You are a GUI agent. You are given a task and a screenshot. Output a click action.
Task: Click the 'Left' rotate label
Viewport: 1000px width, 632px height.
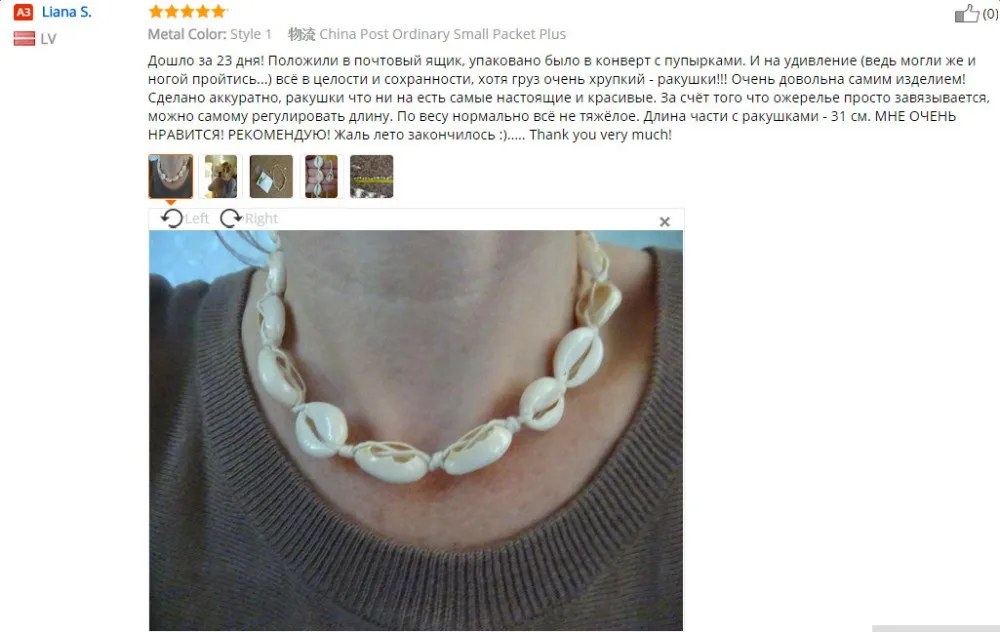pos(196,219)
